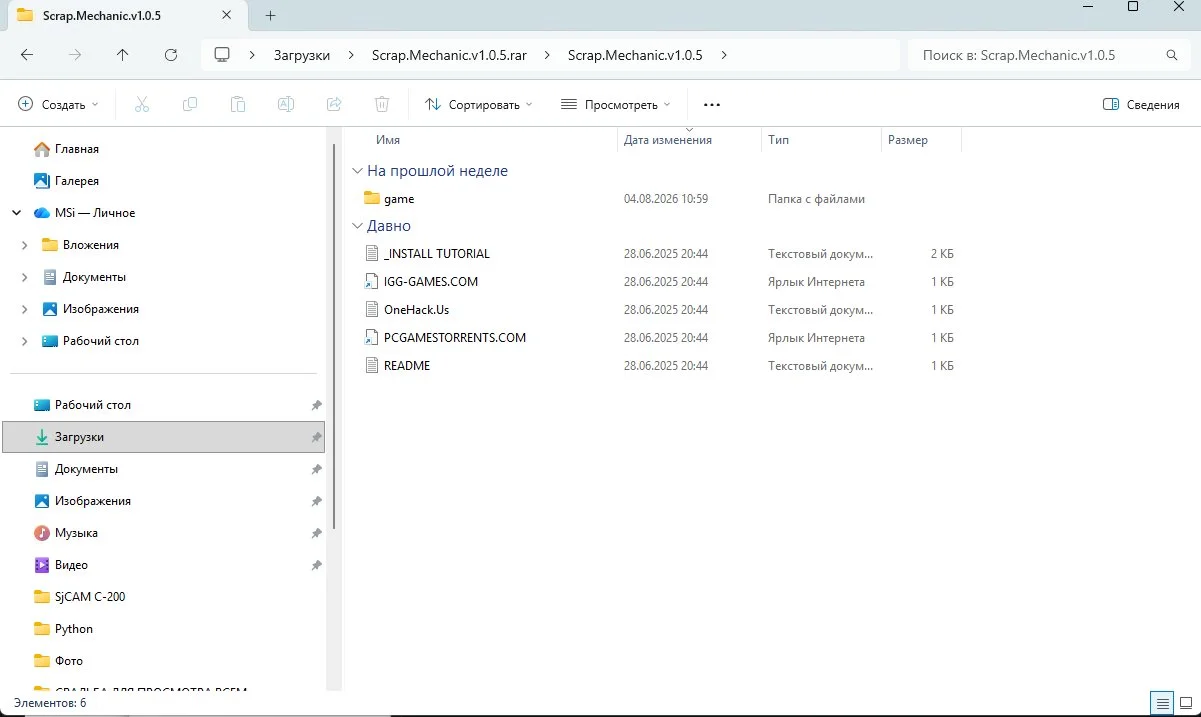1201x717 pixels.
Task: Click the navigation pane vertical scrollbar
Action: [x=334, y=335]
